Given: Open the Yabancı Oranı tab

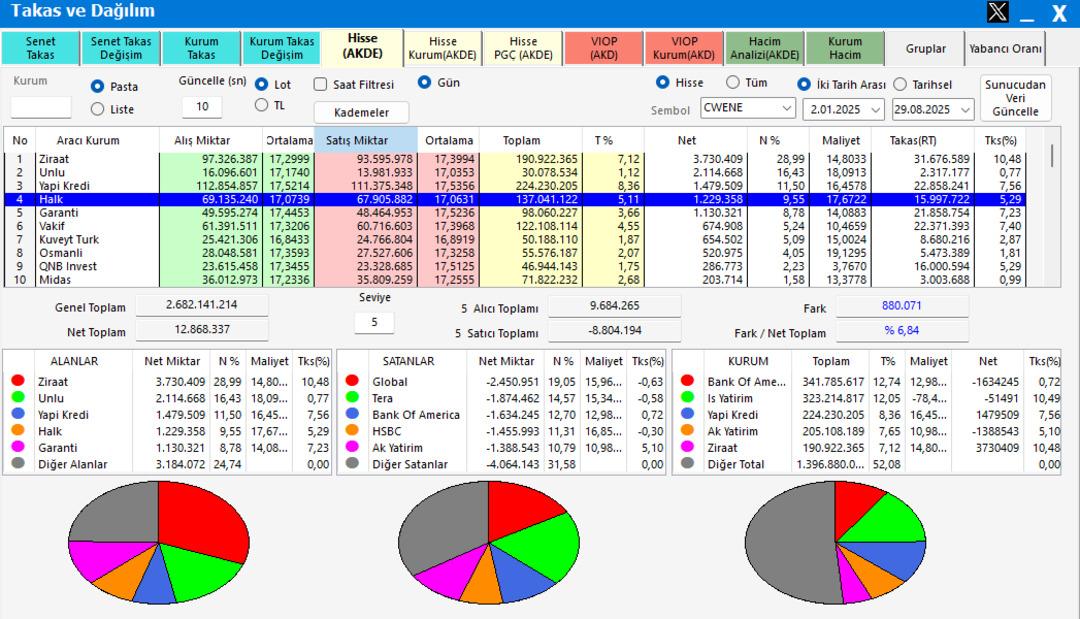Looking at the screenshot, I should (x=1005, y=48).
